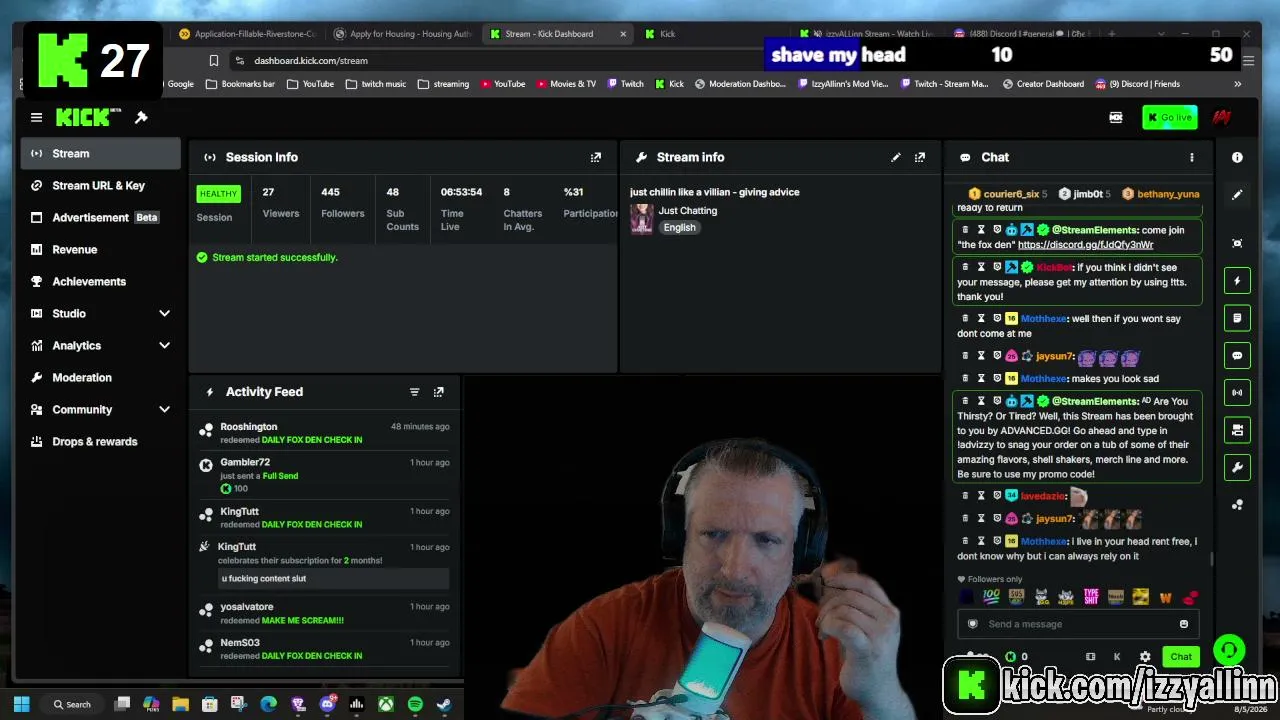Toggle the chat bubble panel in right sidebar
1280x720 pixels.
coord(1237,355)
